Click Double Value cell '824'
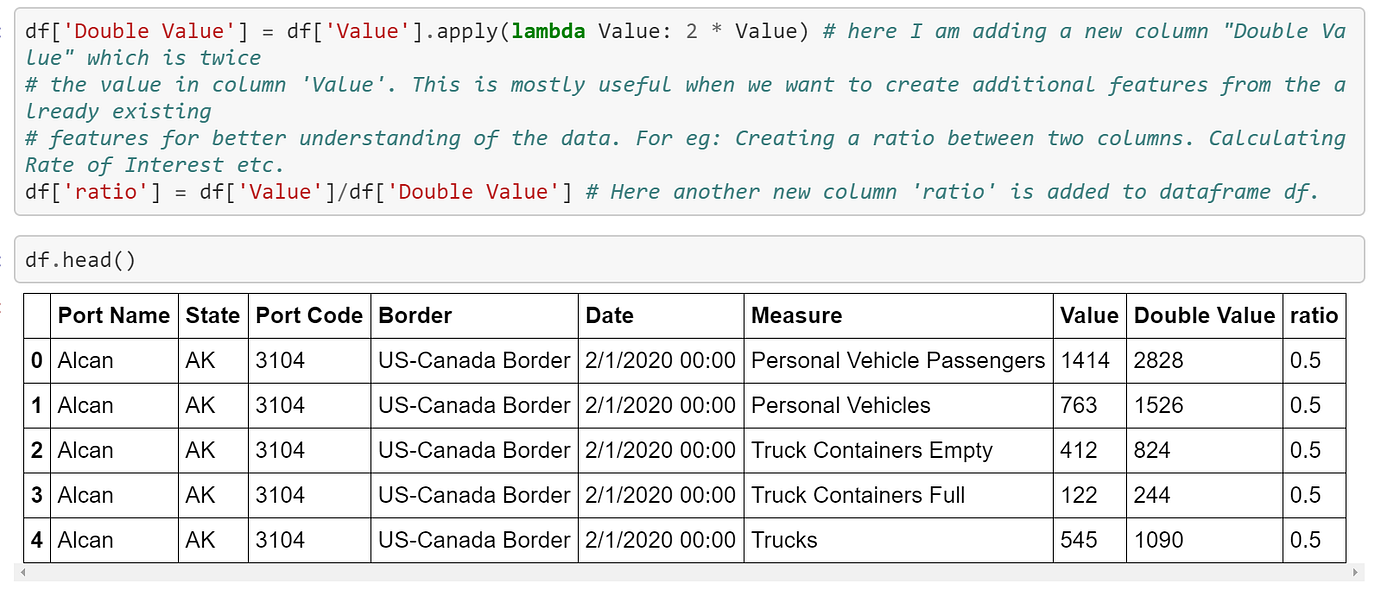 1204,450
